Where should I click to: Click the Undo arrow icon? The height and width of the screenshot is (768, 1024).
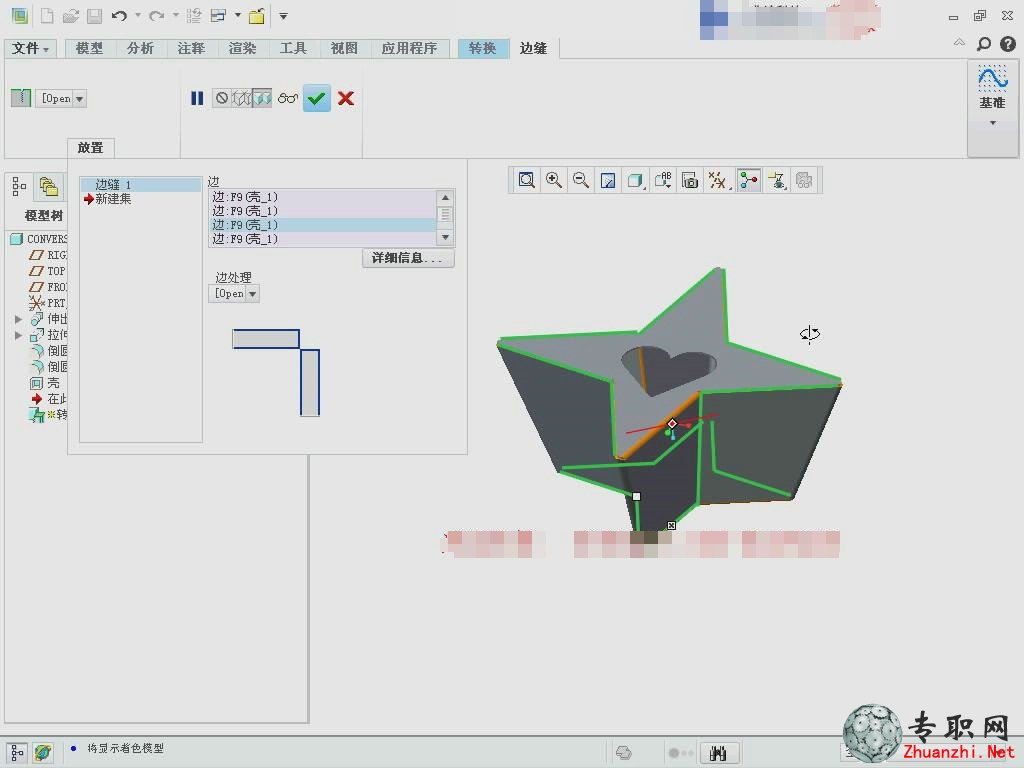(119, 16)
